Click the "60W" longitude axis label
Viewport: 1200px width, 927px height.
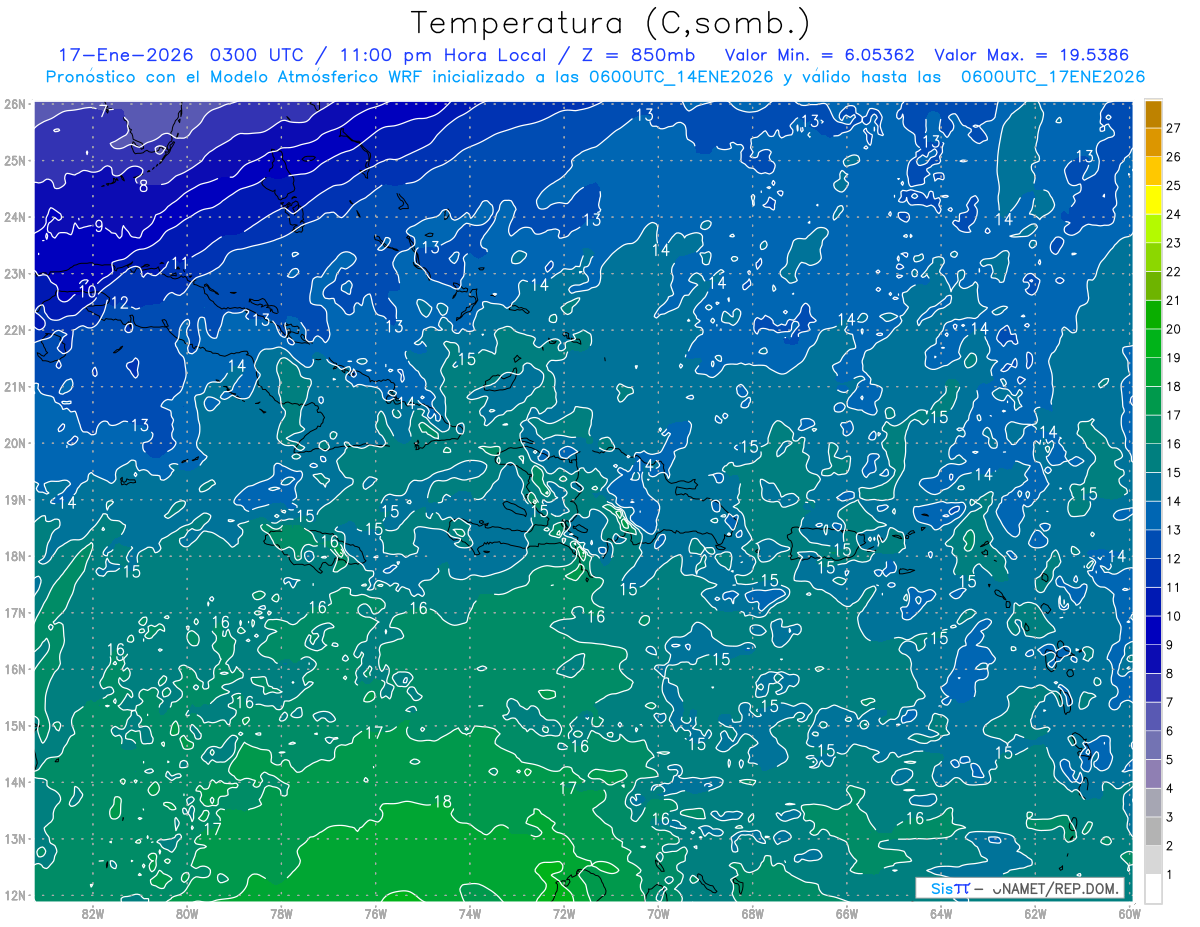(1130, 913)
